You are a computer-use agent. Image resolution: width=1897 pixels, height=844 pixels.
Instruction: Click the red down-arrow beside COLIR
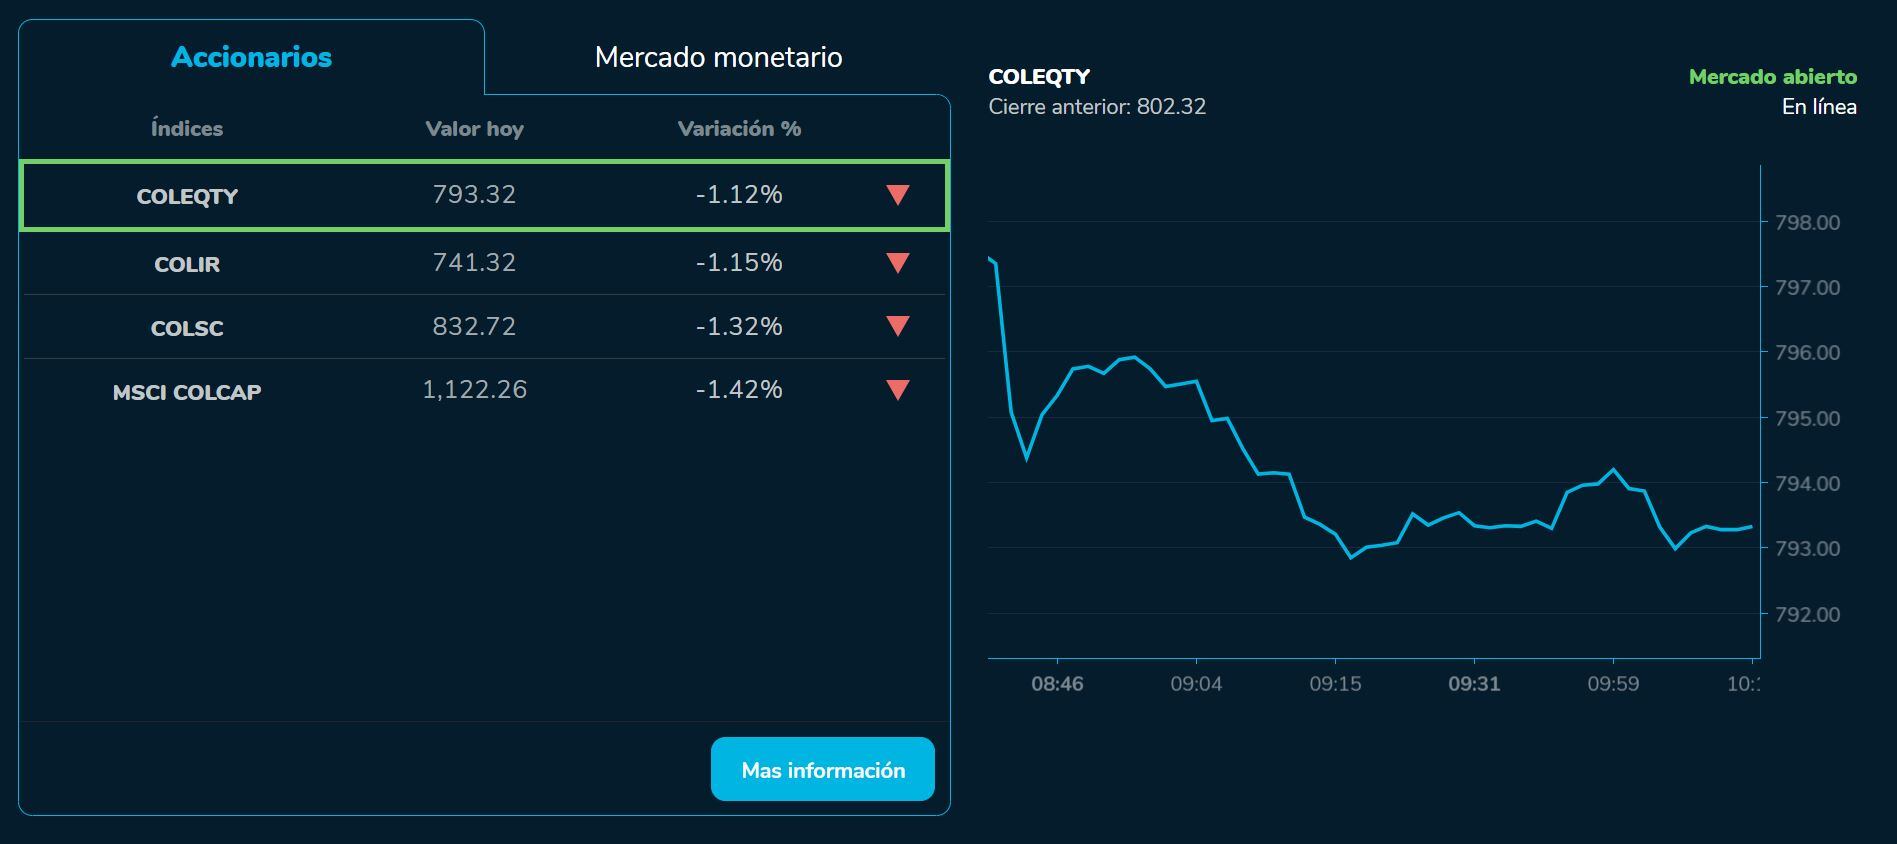point(897,263)
